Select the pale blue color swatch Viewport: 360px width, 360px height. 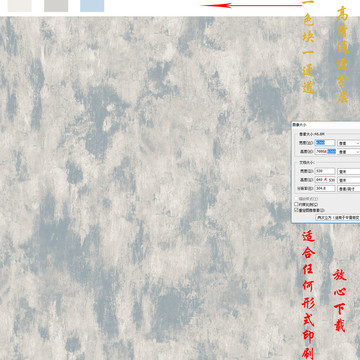(92, 6)
